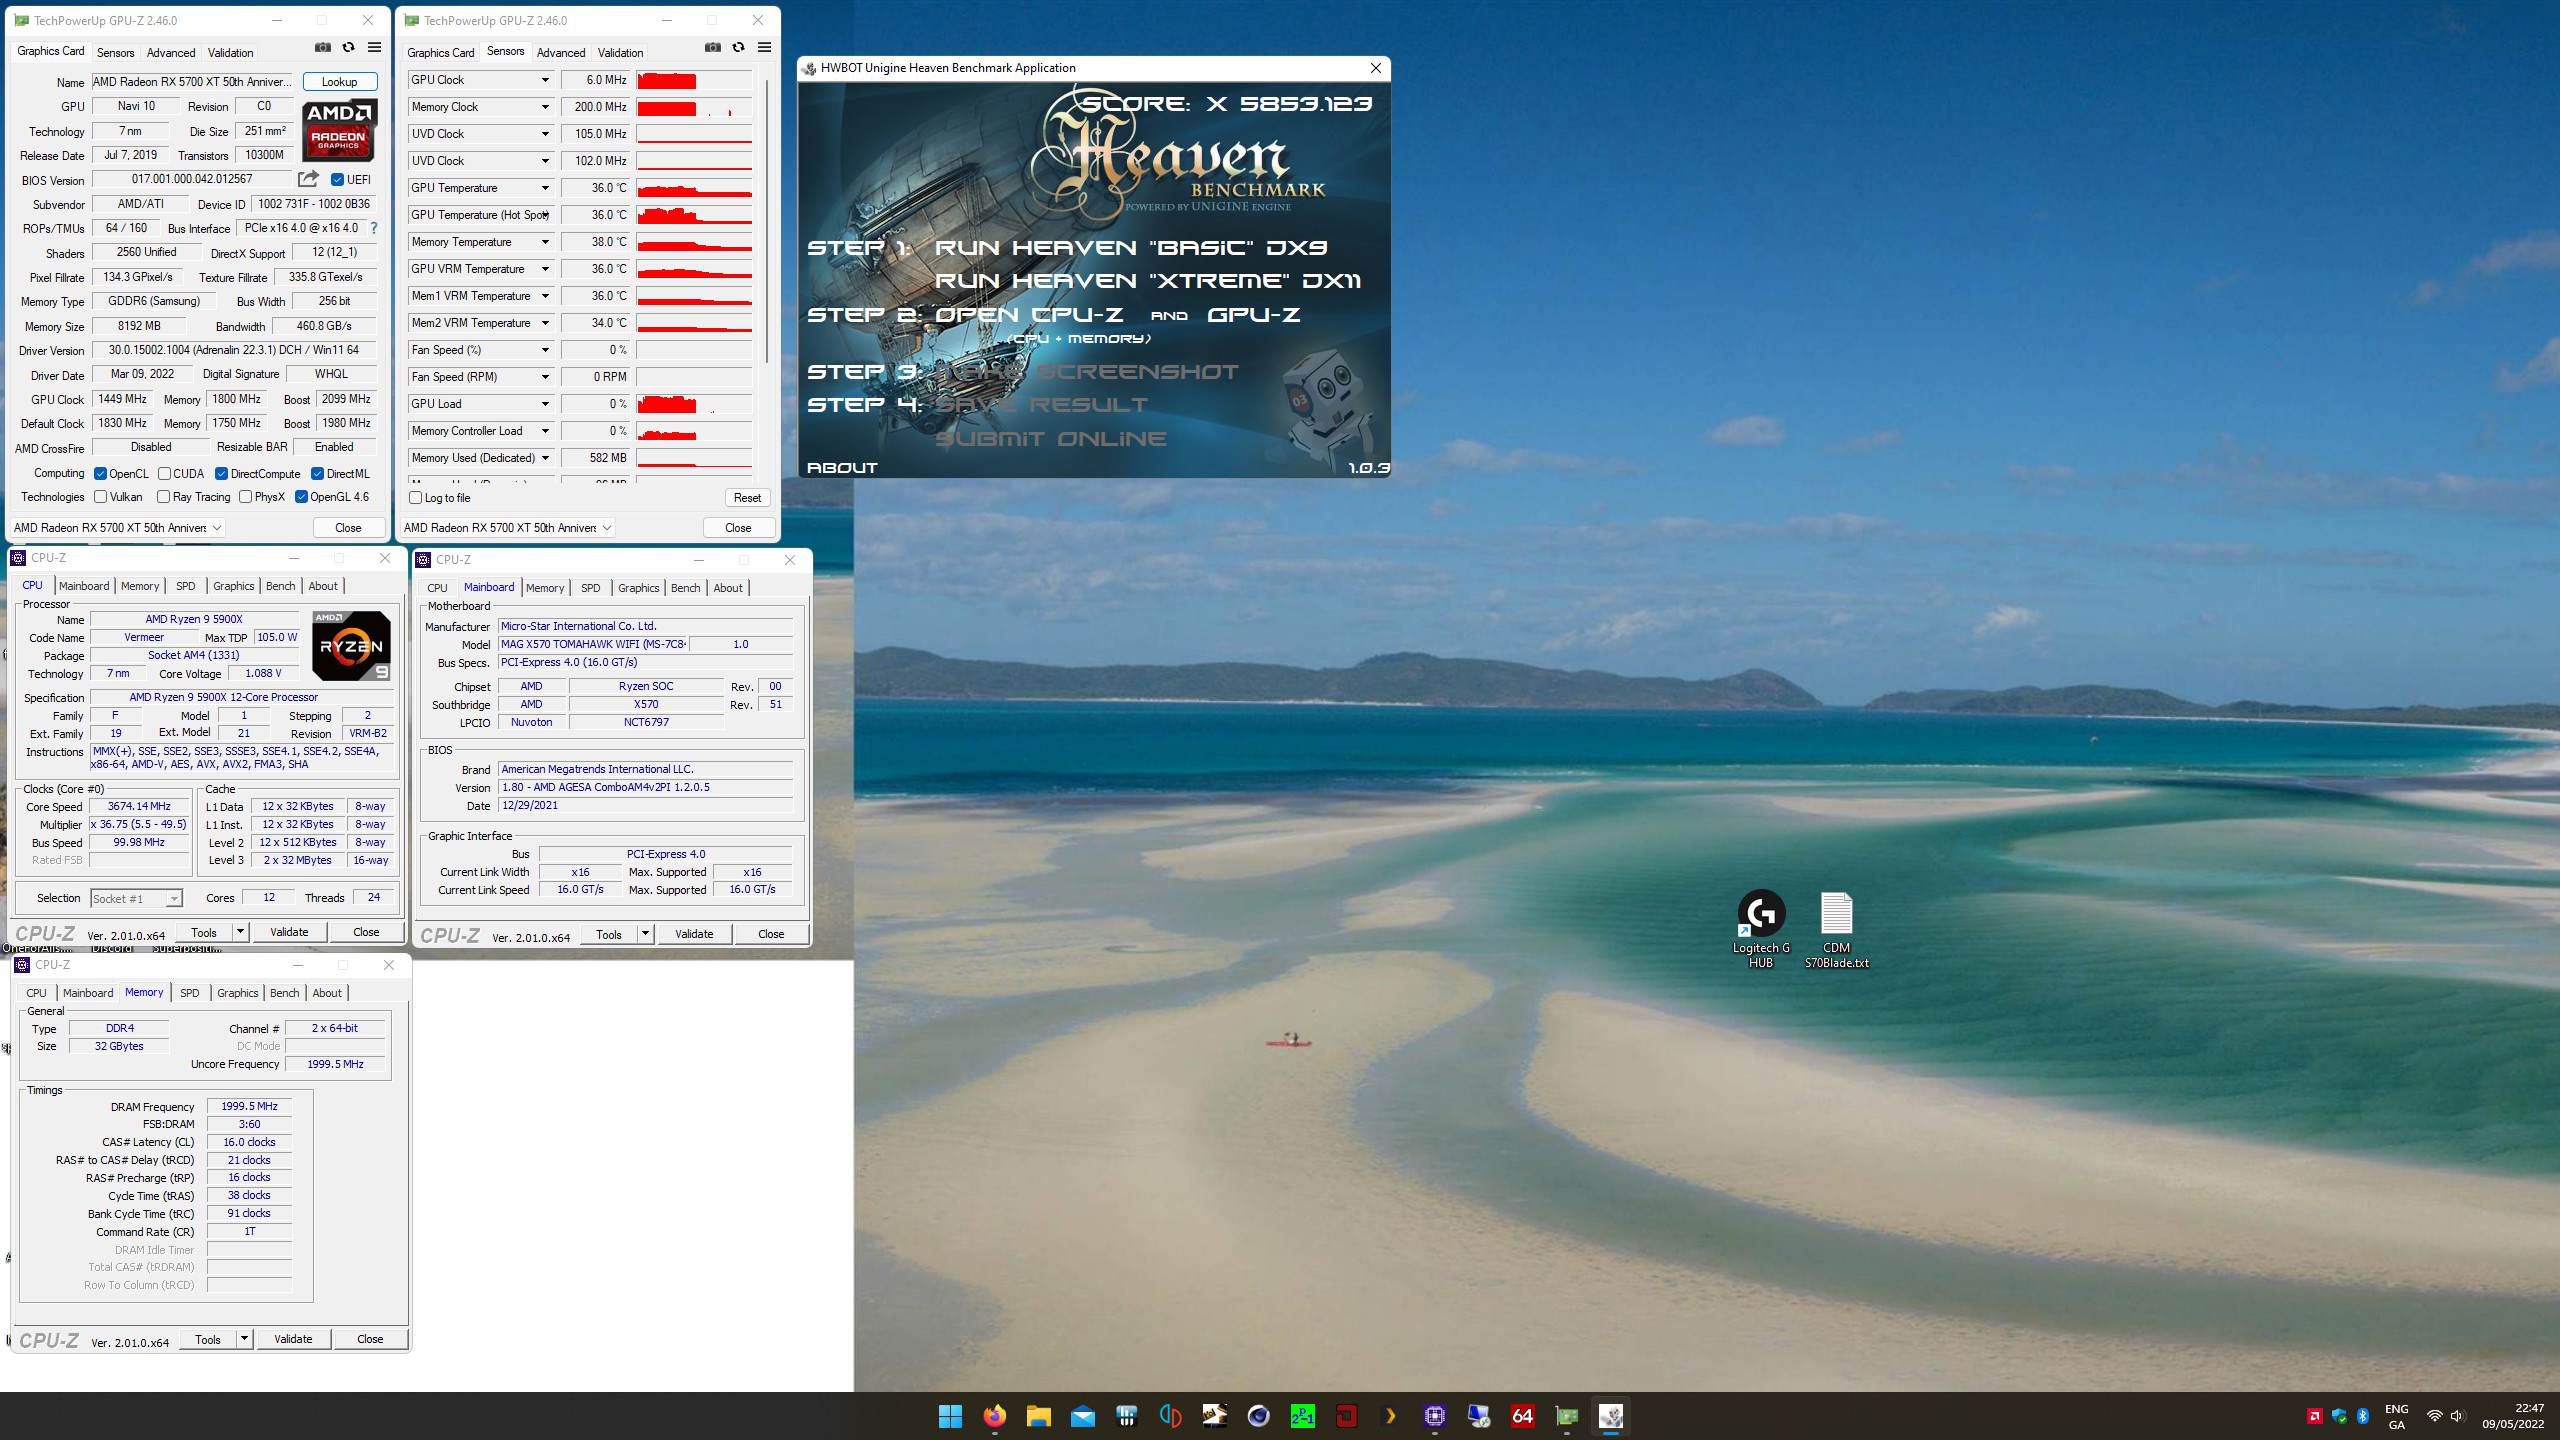Viewport: 2560px width, 1440px height.
Task: Take GPU-Z Graphics Card window screenshot via camera icon
Action: point(322,47)
